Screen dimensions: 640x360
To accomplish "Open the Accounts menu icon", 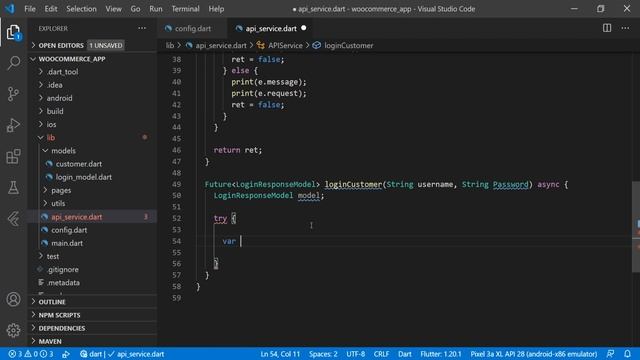I will [13, 299].
